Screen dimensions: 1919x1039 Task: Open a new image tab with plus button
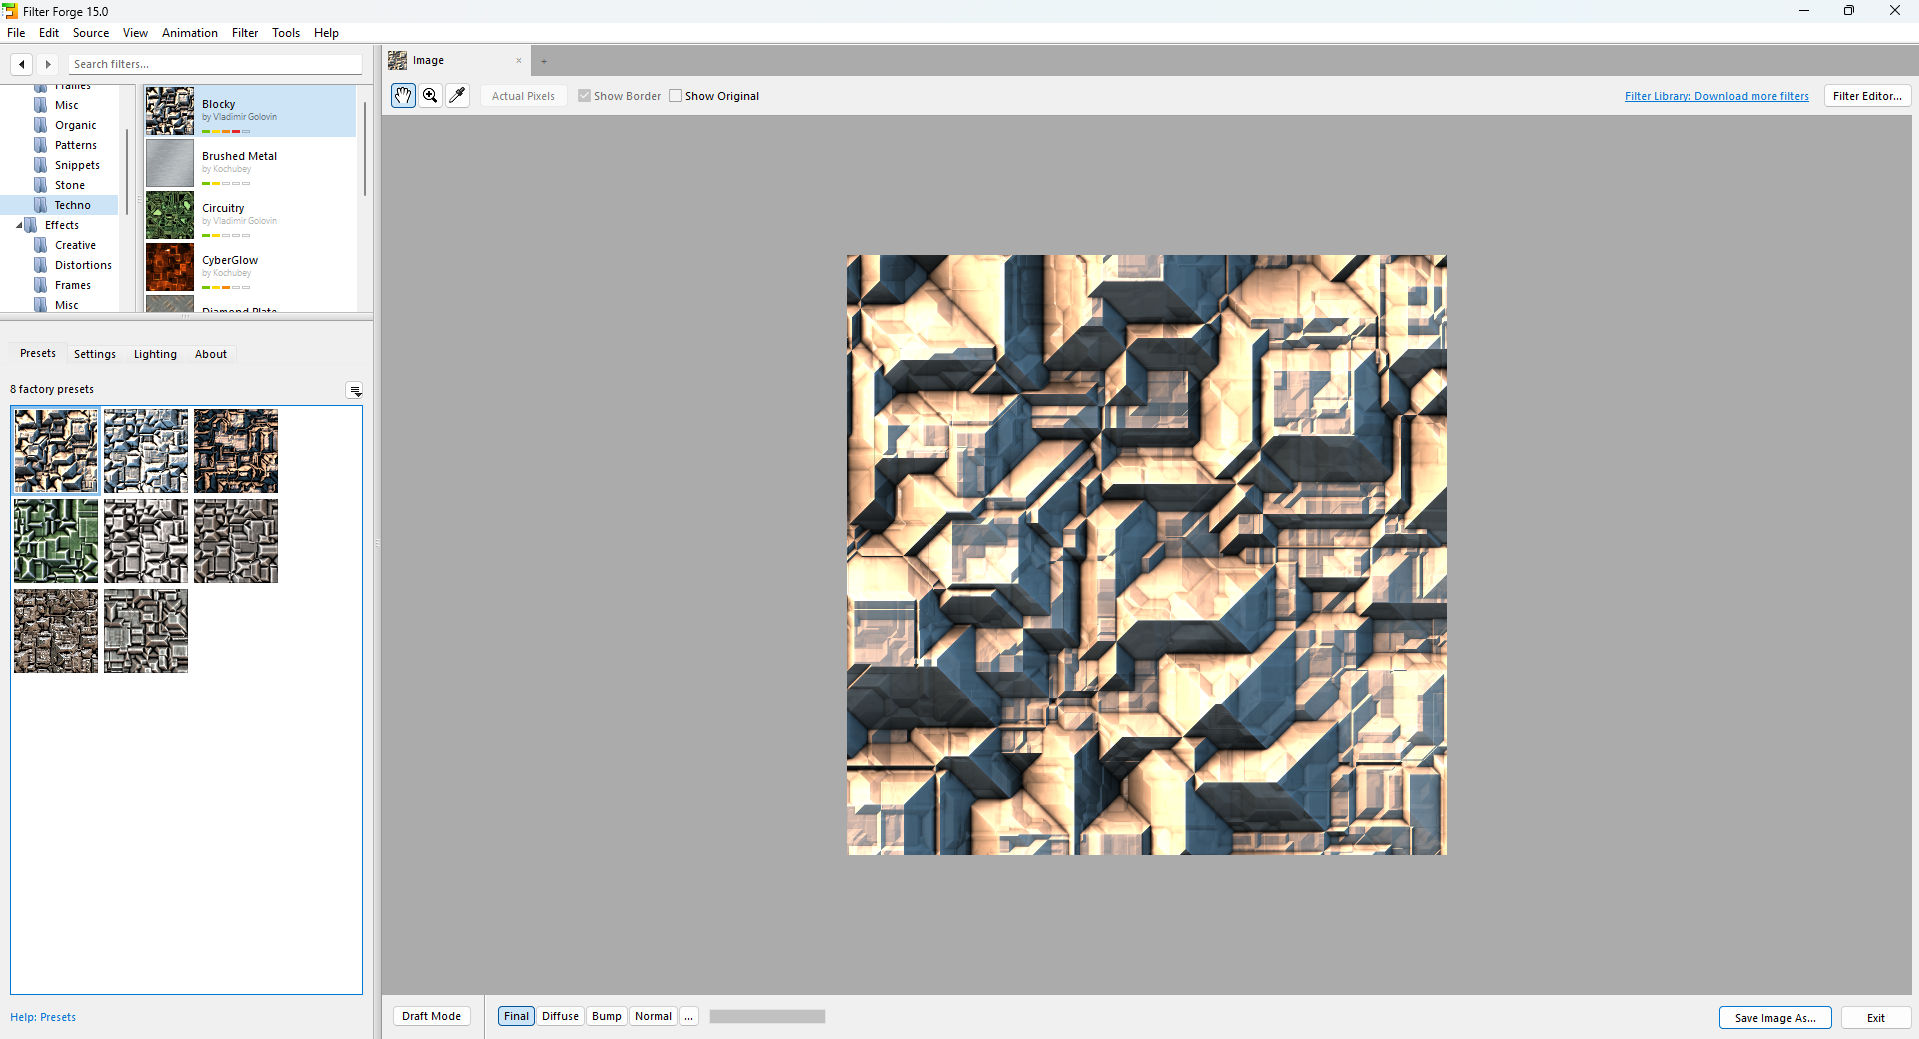pos(544,61)
